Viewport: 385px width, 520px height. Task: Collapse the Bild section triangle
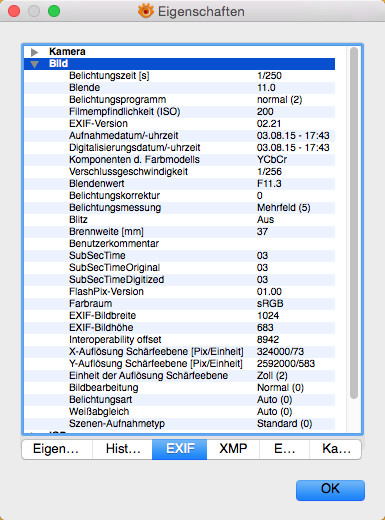(34, 64)
